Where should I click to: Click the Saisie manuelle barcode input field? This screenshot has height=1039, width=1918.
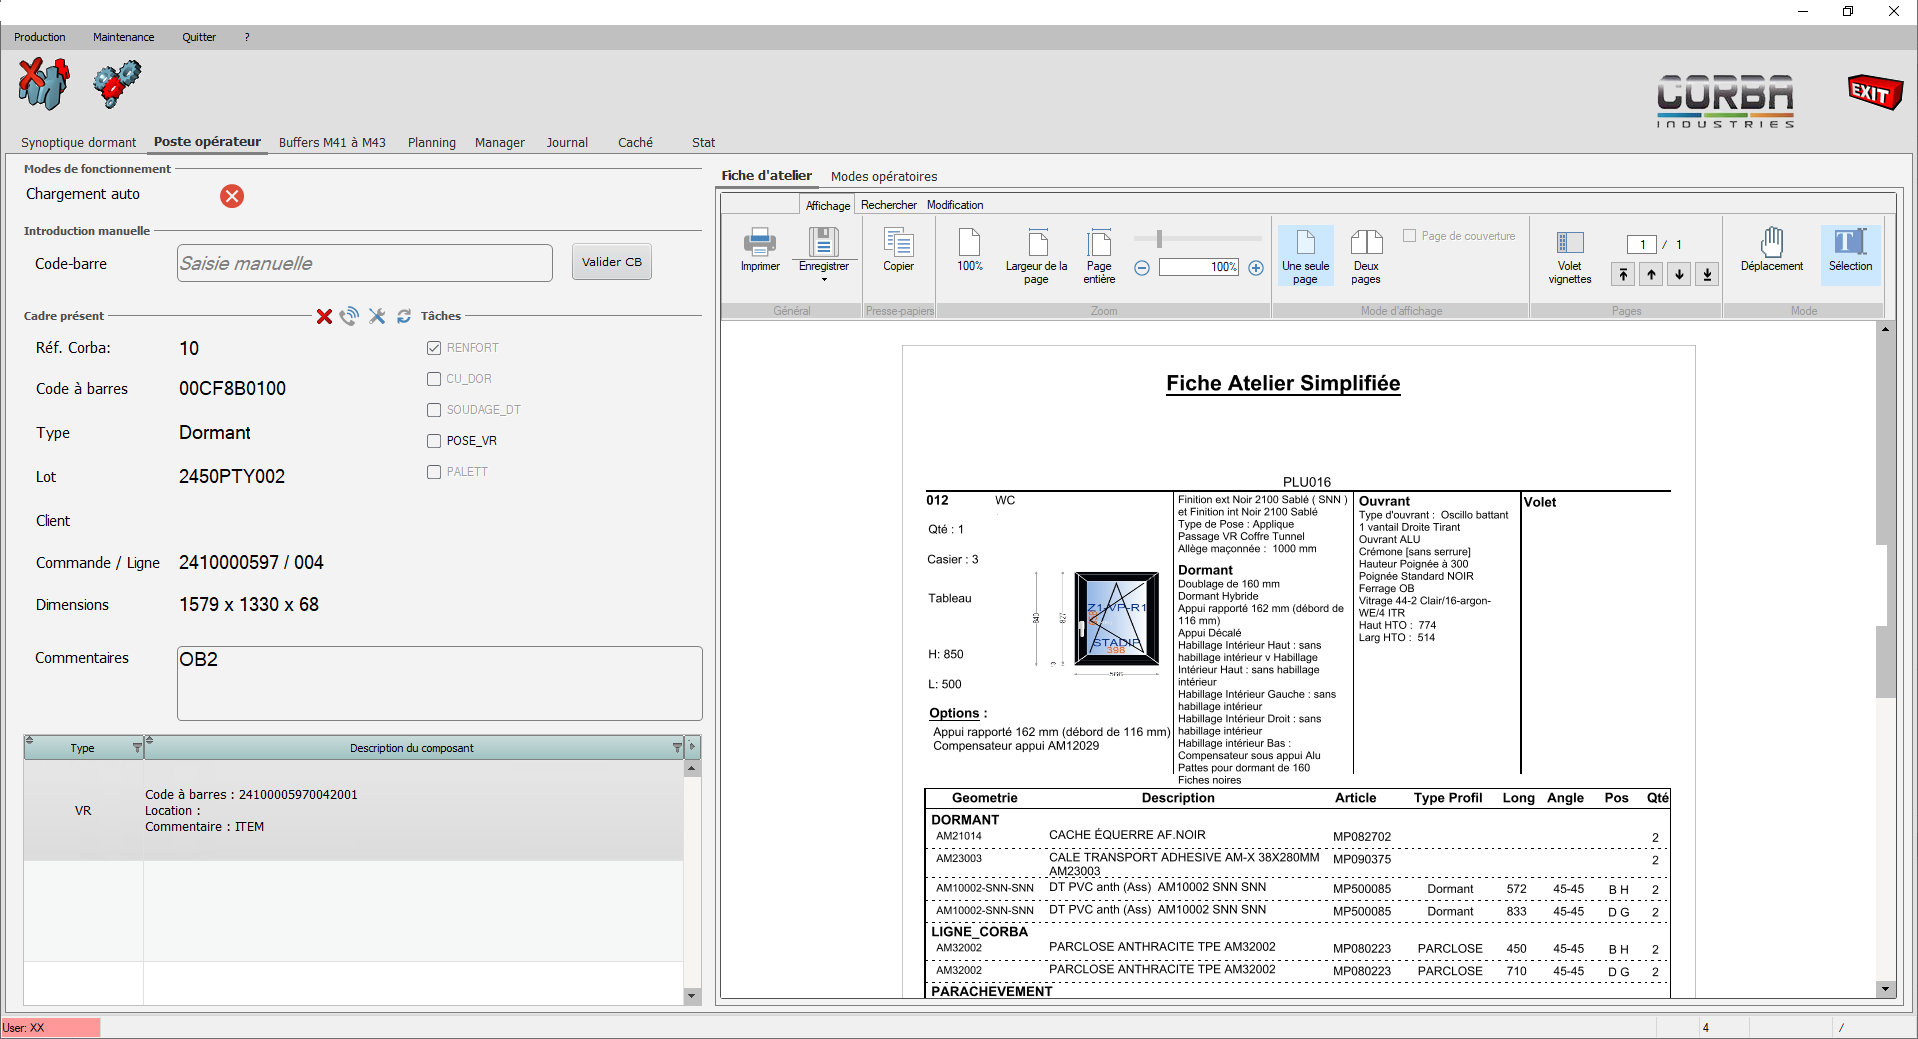364,263
